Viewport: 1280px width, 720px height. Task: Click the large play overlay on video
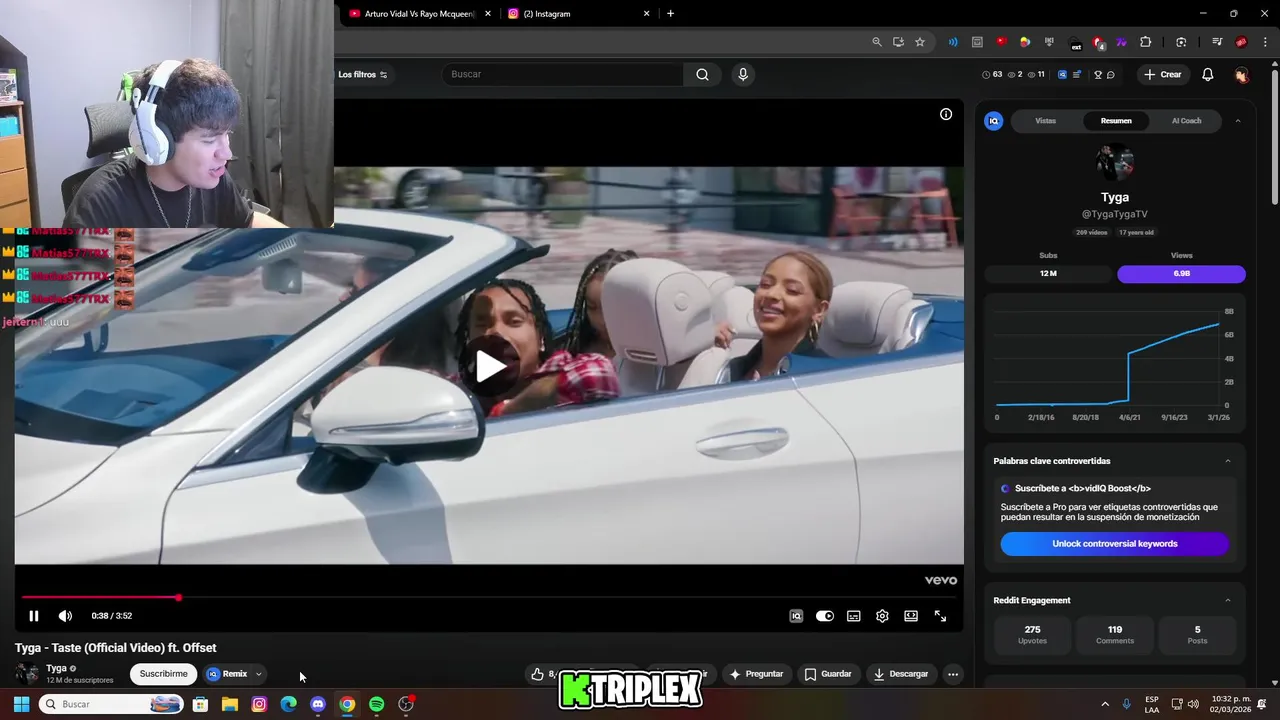tap(489, 366)
